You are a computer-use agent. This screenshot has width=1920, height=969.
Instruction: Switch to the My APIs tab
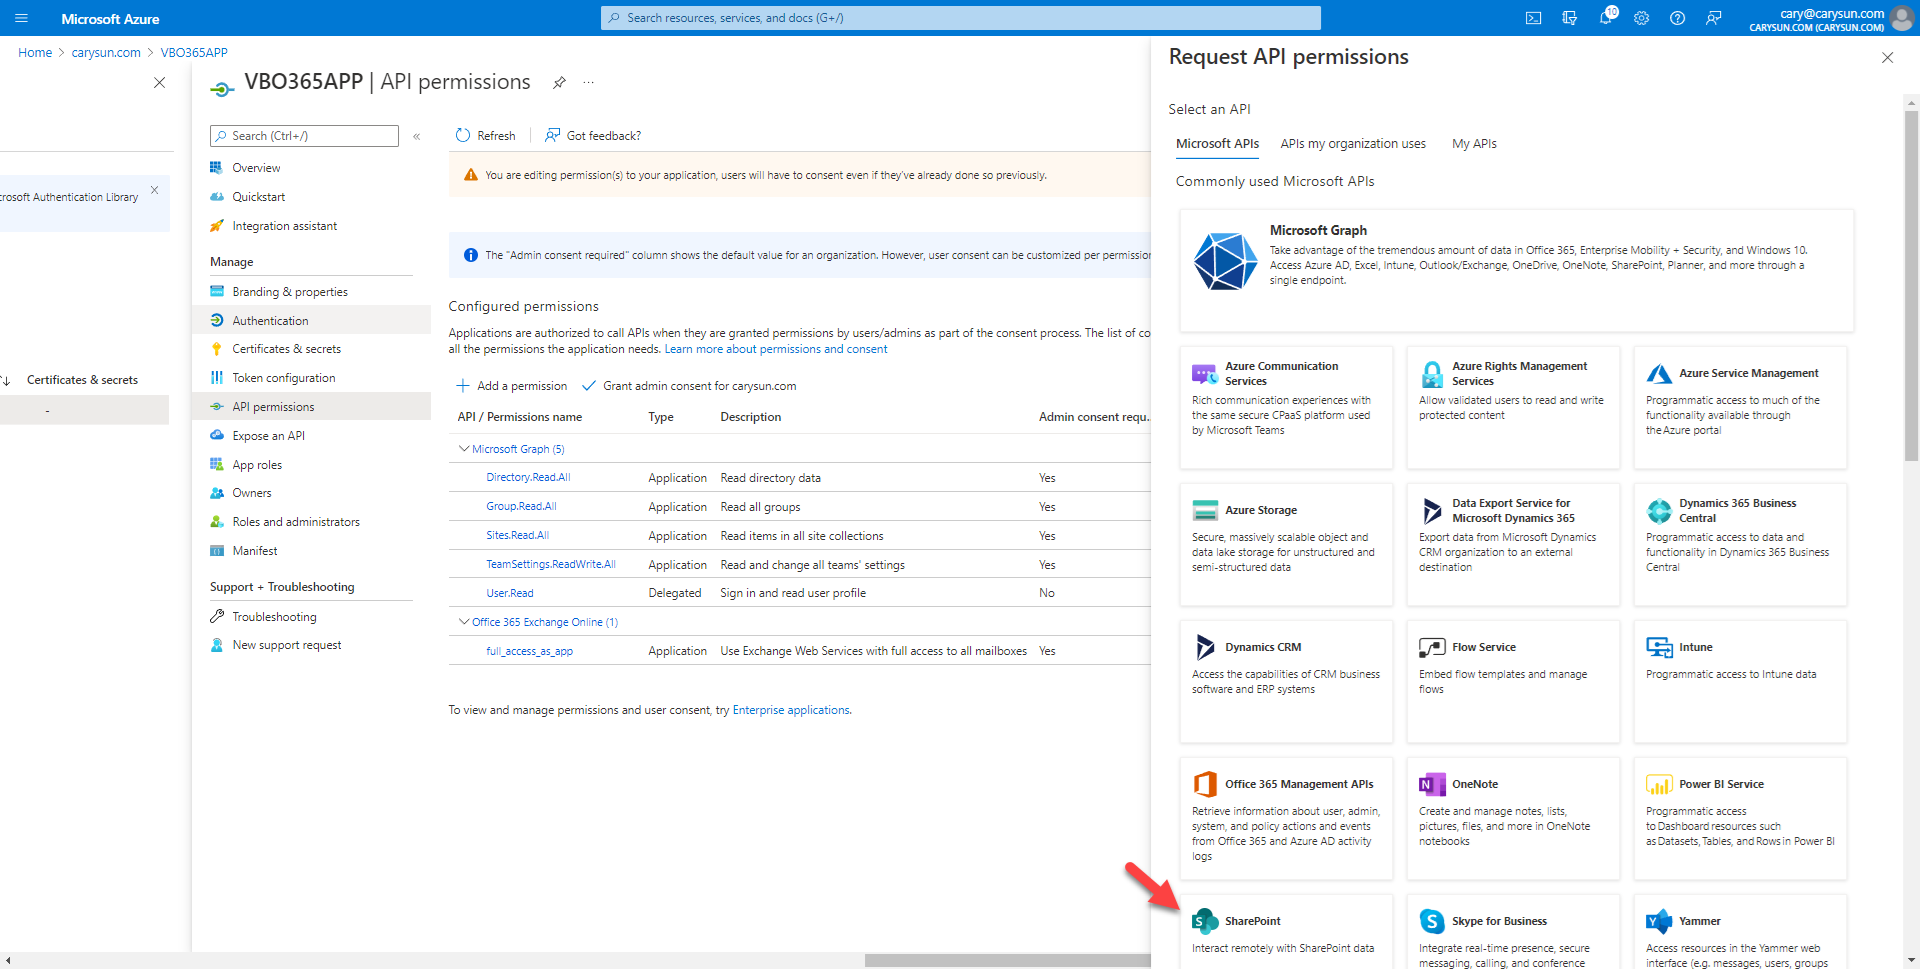tap(1474, 144)
